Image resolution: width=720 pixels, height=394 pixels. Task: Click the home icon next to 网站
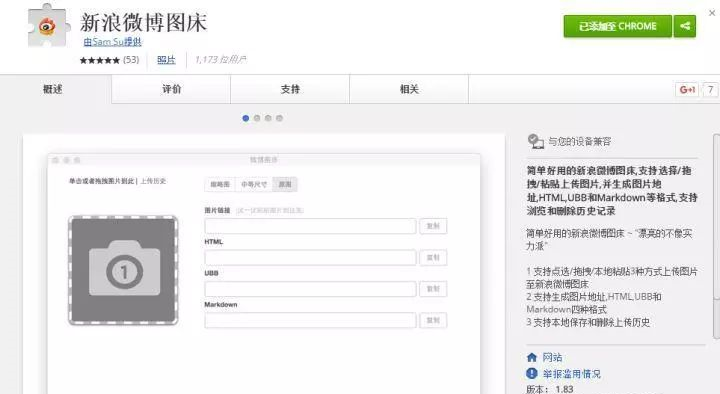click(x=532, y=357)
